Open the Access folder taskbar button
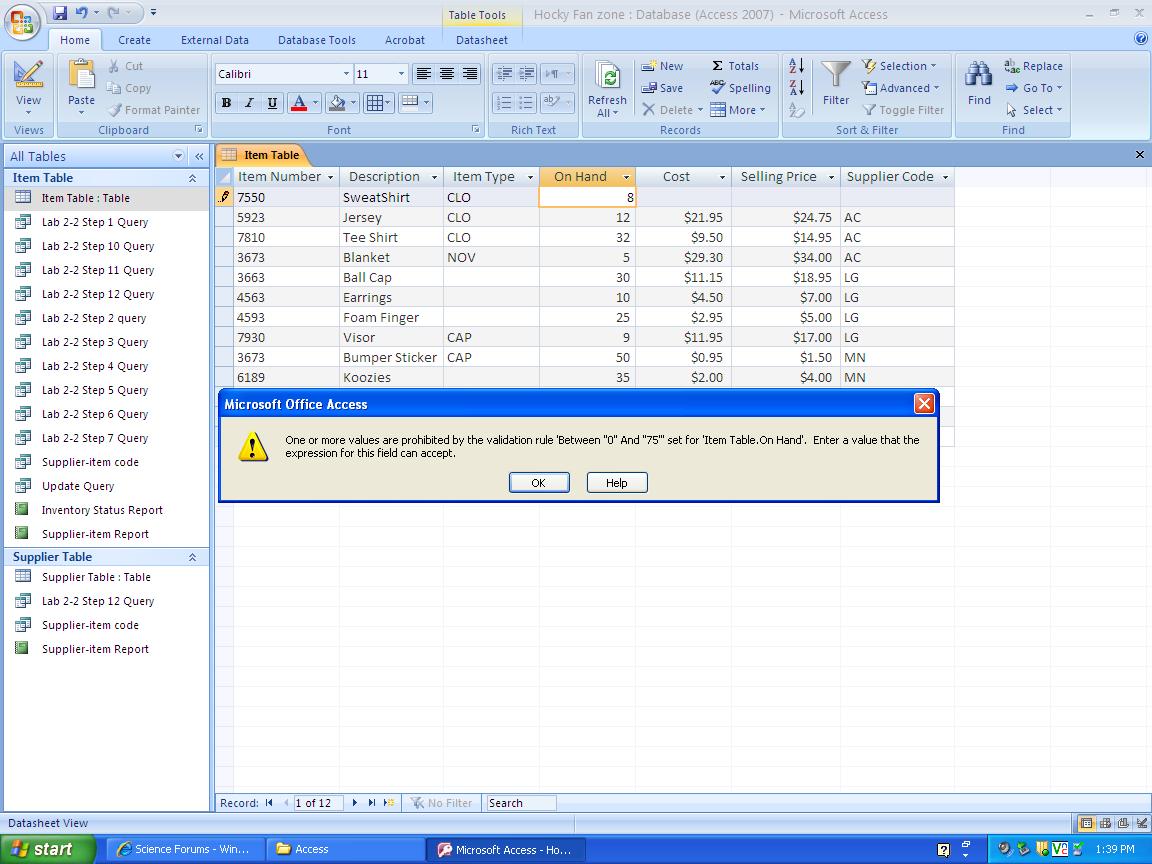Viewport: 1152px width, 864px height. 345,849
